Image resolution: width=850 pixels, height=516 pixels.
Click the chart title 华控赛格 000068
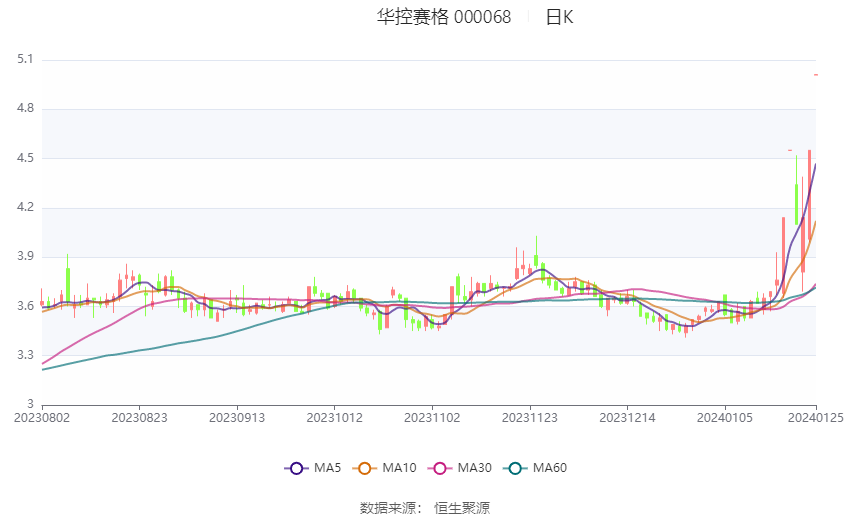pos(443,17)
